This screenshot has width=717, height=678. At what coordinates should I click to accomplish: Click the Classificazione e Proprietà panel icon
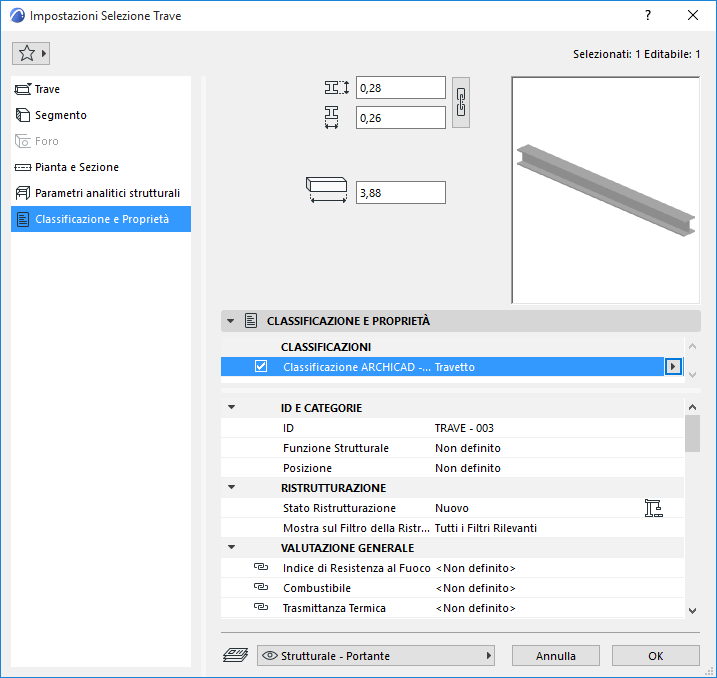[251, 321]
